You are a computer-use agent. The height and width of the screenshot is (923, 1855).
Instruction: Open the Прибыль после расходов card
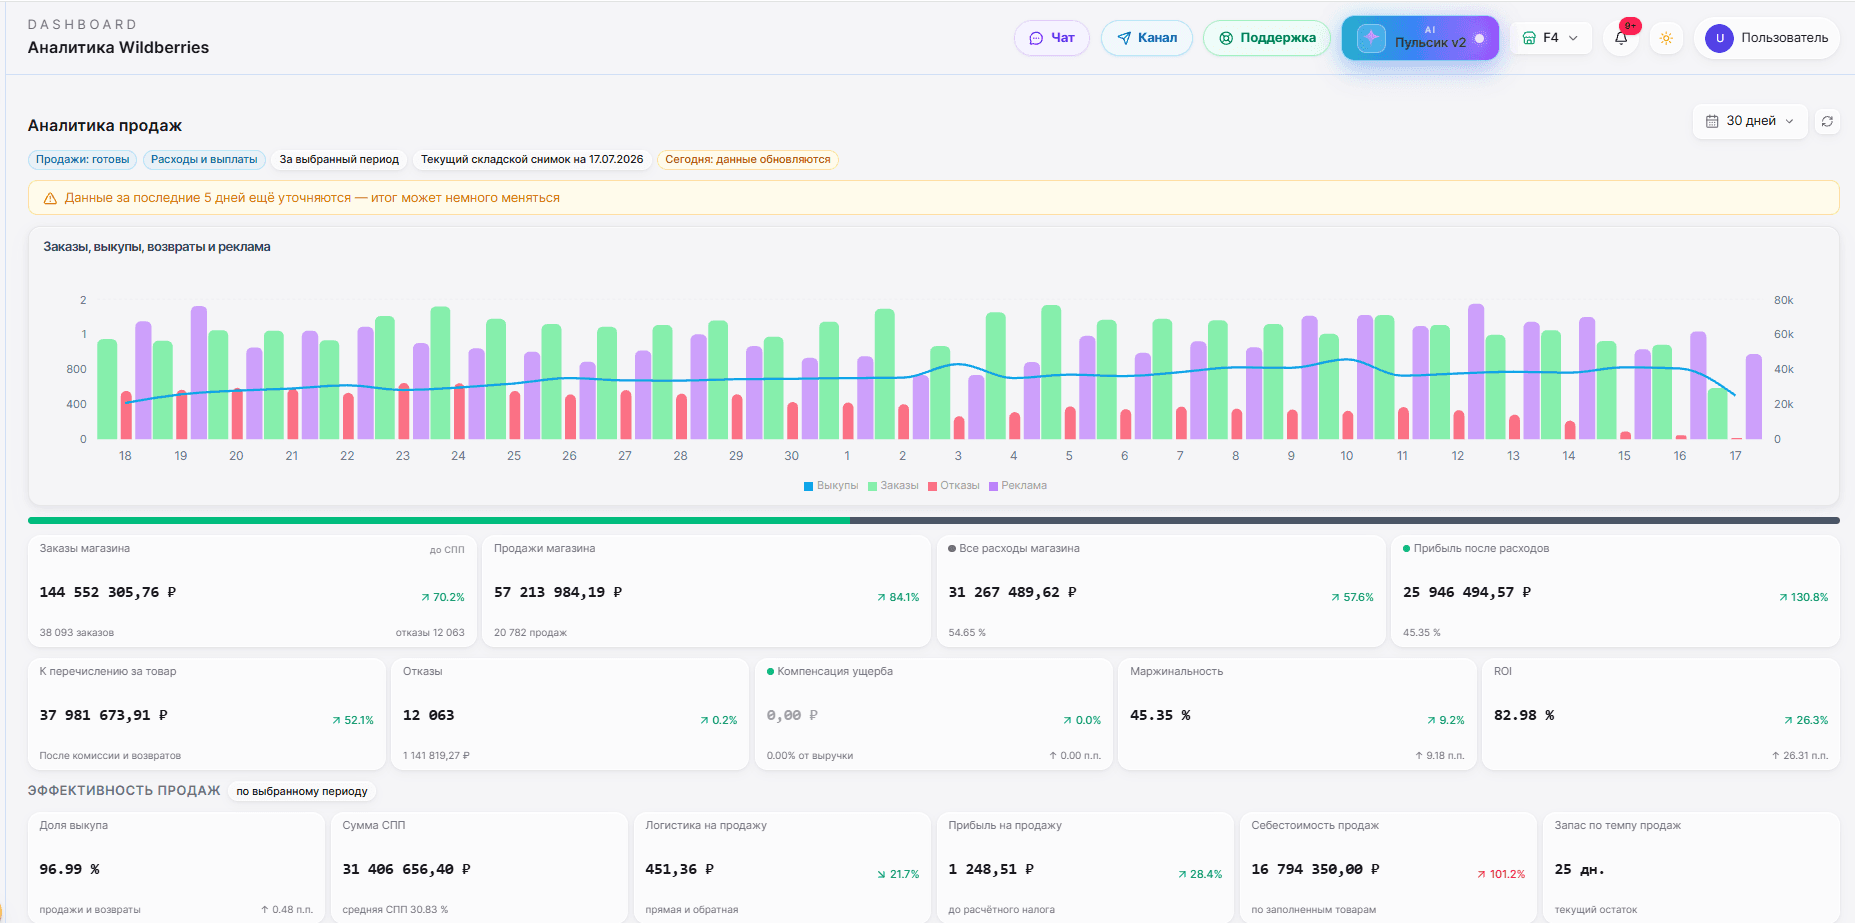coord(1615,591)
